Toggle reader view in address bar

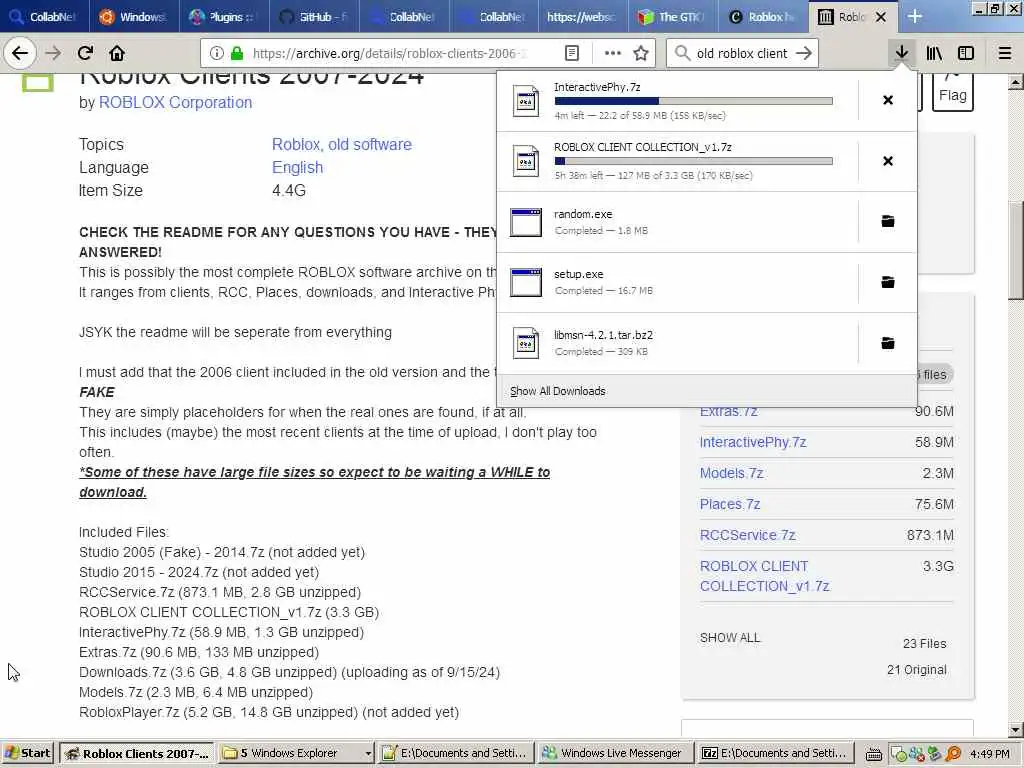pos(571,54)
